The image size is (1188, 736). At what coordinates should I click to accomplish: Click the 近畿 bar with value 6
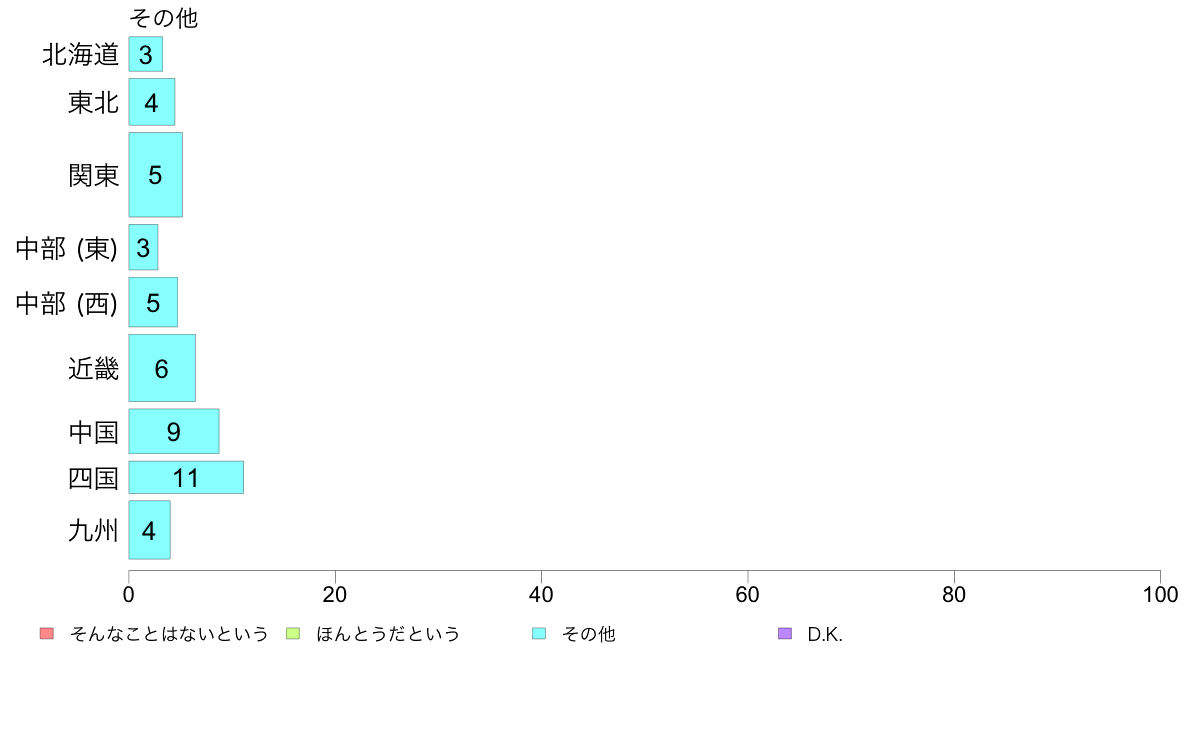(162, 368)
